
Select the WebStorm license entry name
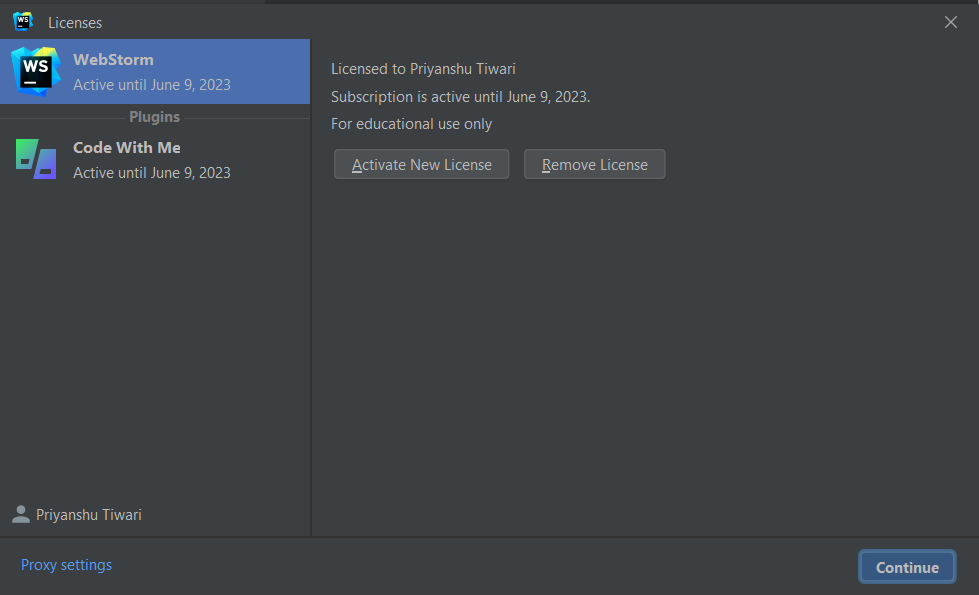pos(113,60)
